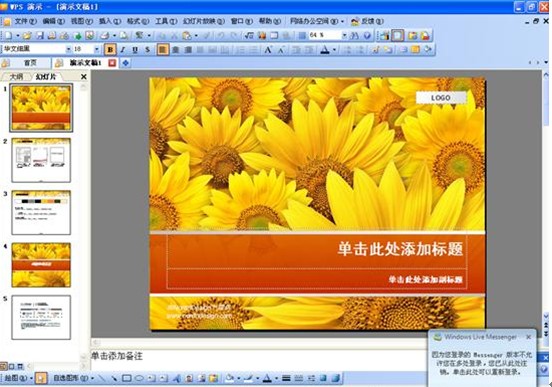Image resolution: width=552 pixels, height=387 pixels.
Task: Click the paste clipboard icon
Action: 187,35
